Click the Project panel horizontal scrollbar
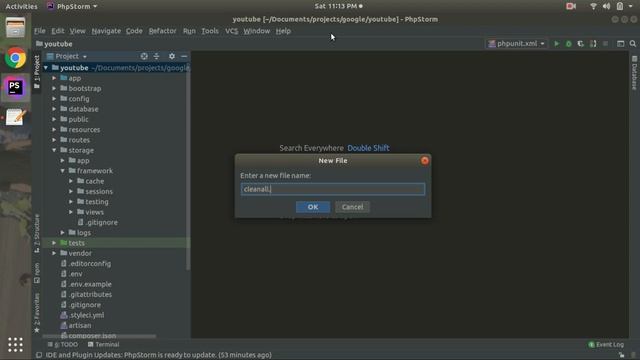 99,336
